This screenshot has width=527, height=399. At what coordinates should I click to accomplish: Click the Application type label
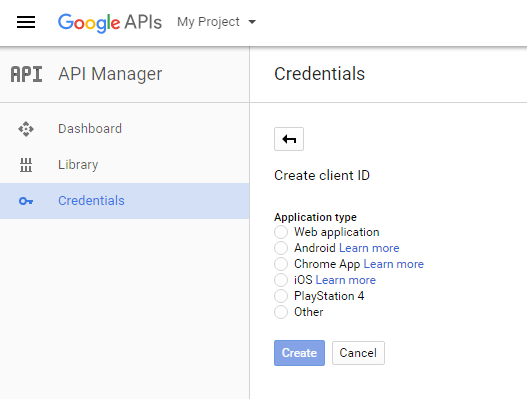pos(315,217)
